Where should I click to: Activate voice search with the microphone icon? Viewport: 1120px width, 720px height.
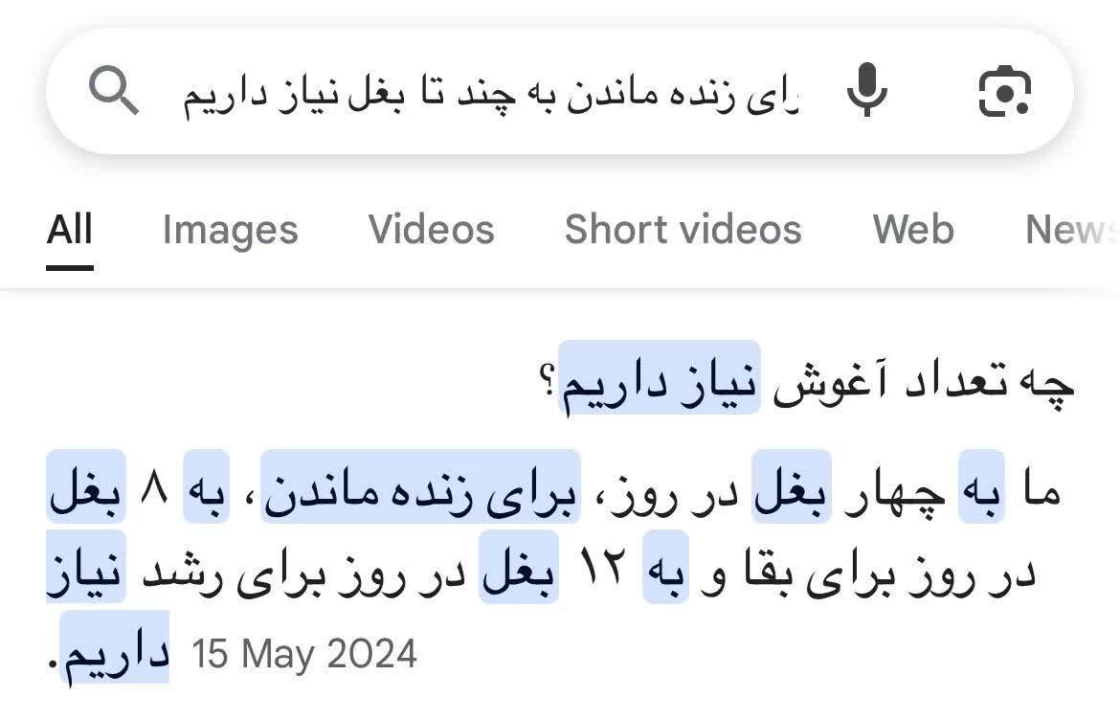click(869, 91)
